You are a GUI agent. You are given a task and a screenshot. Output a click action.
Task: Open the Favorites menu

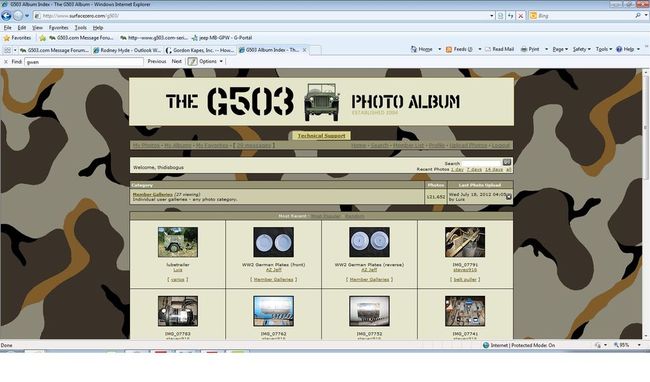click(x=58, y=28)
